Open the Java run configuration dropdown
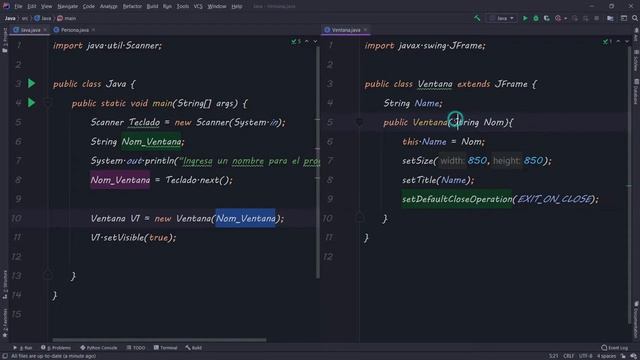 pos(502,18)
